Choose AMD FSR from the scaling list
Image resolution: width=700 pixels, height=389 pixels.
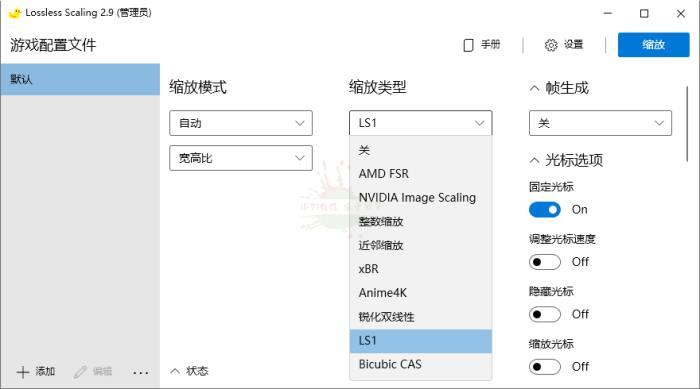421,174
